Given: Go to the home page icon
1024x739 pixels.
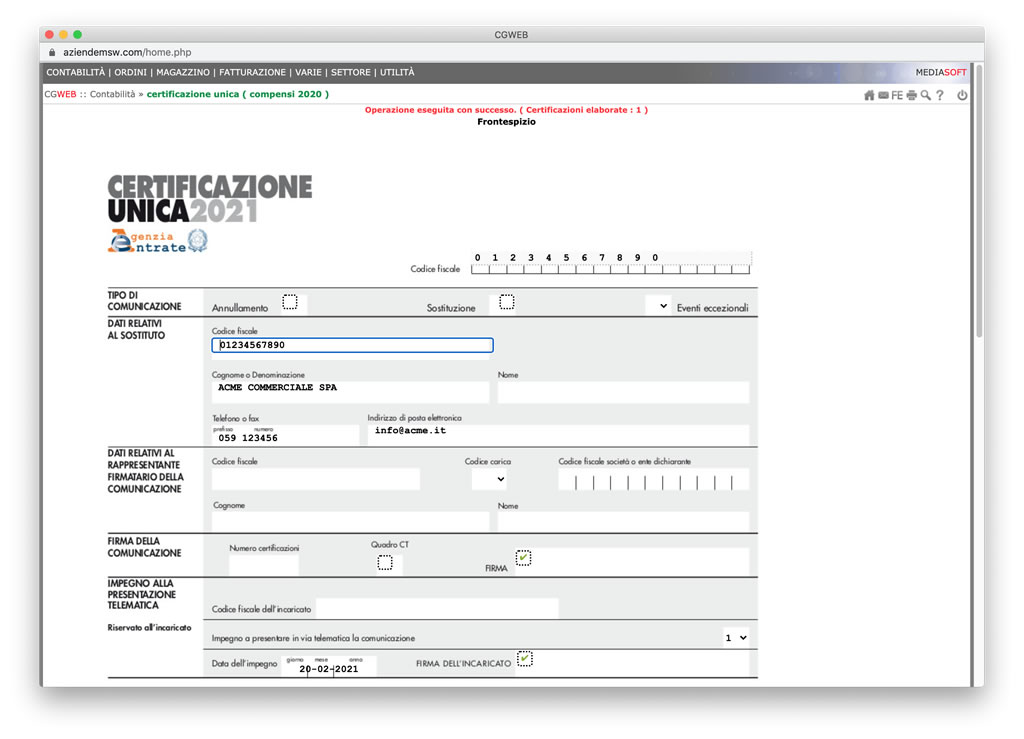Looking at the screenshot, I should (x=869, y=95).
